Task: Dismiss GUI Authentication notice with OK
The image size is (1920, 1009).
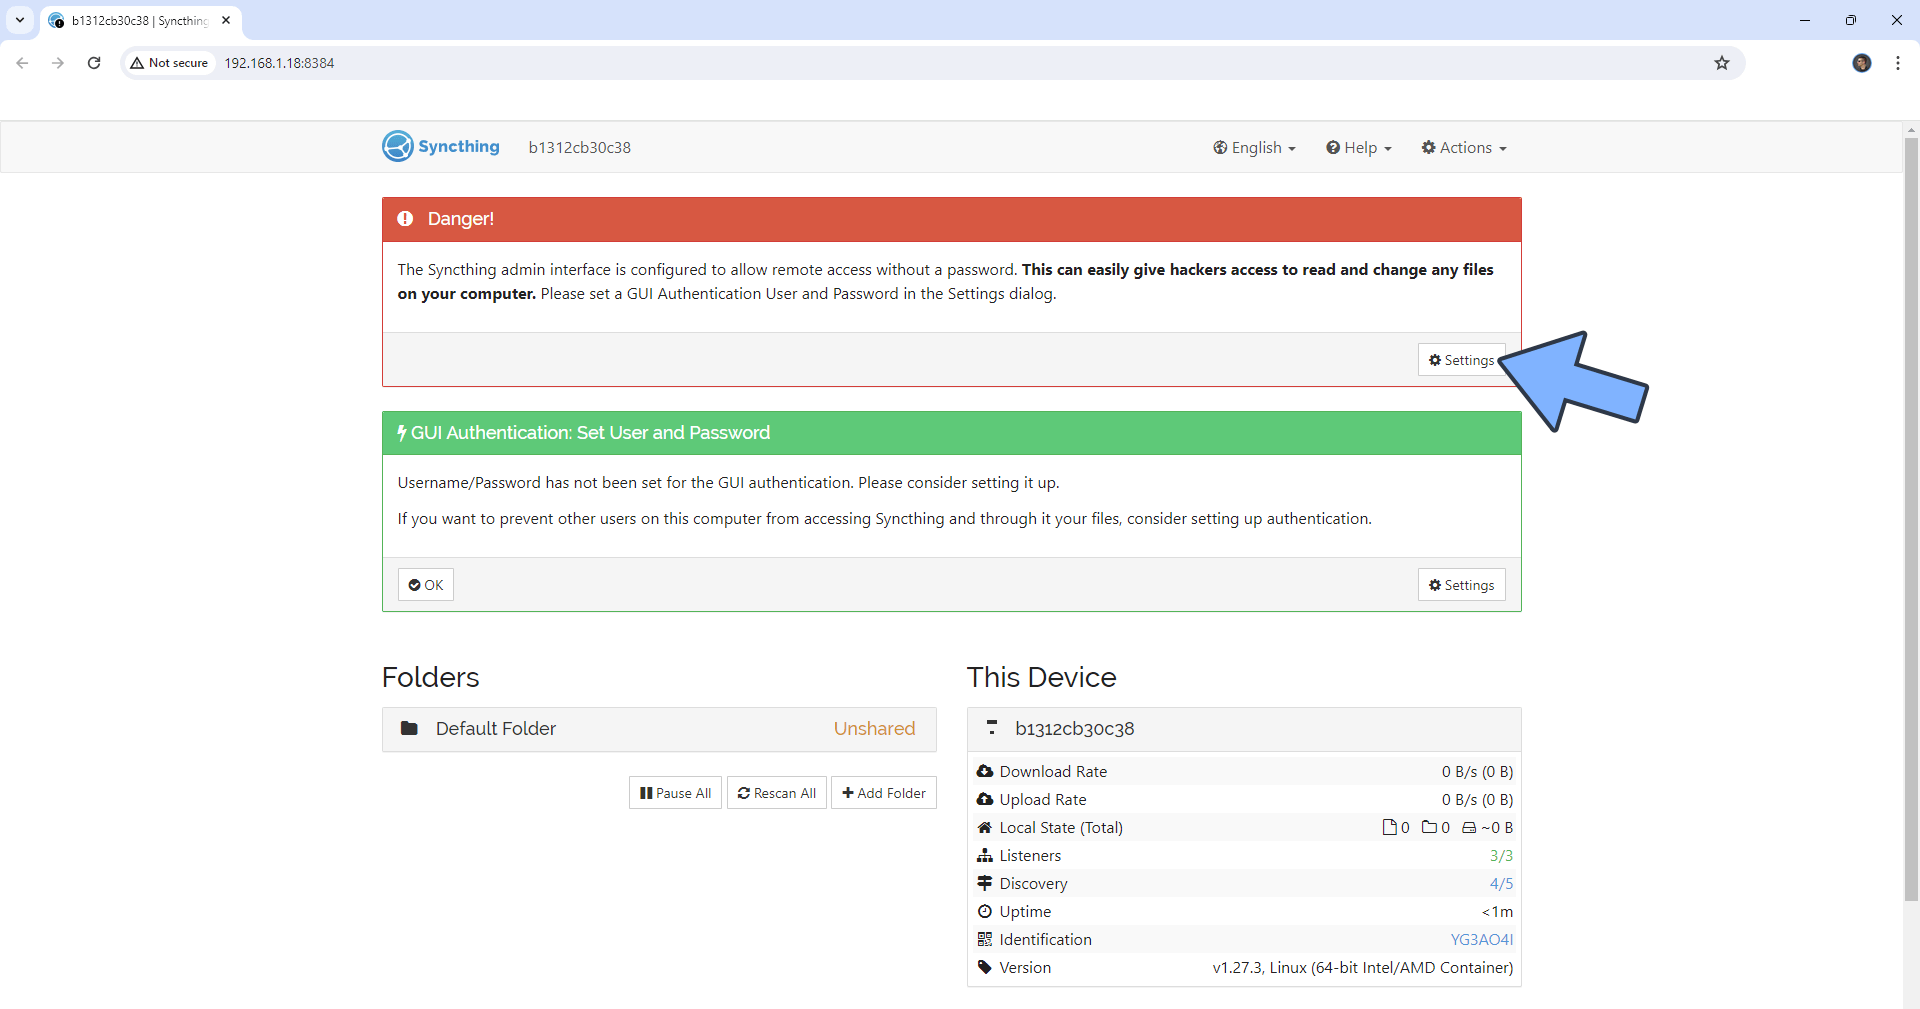Action: tap(426, 585)
